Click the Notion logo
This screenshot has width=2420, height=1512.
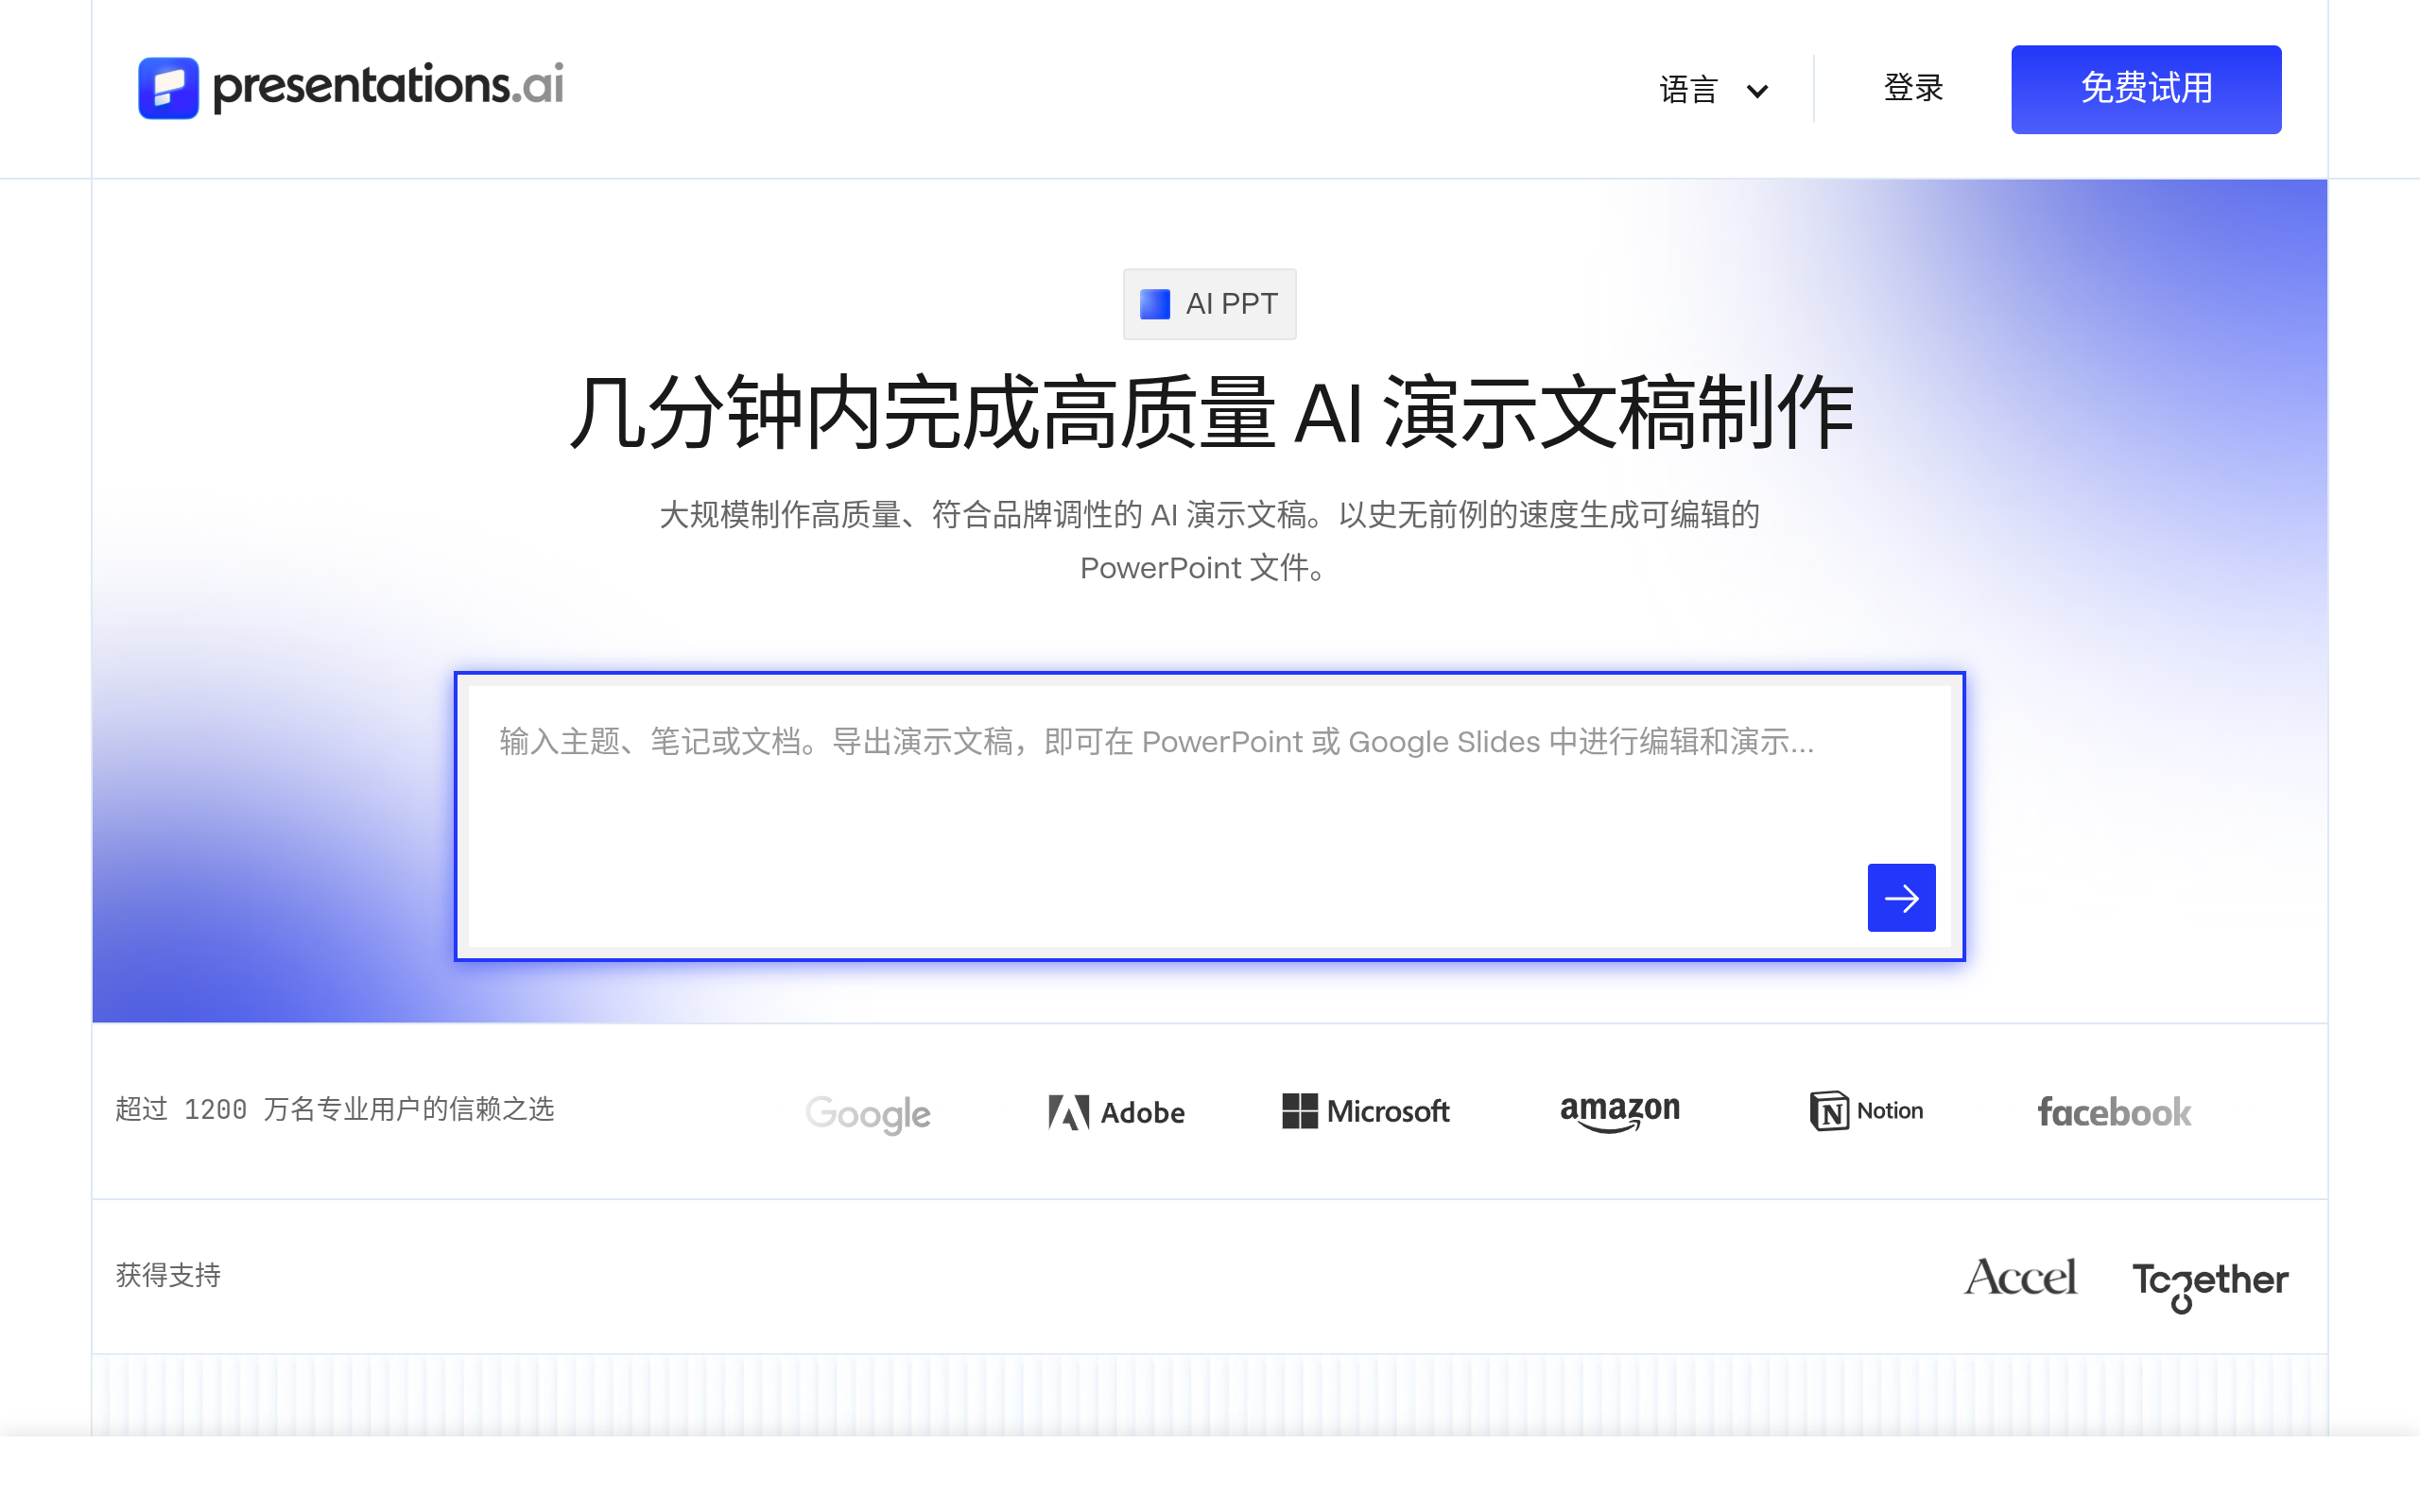coord(1866,1111)
